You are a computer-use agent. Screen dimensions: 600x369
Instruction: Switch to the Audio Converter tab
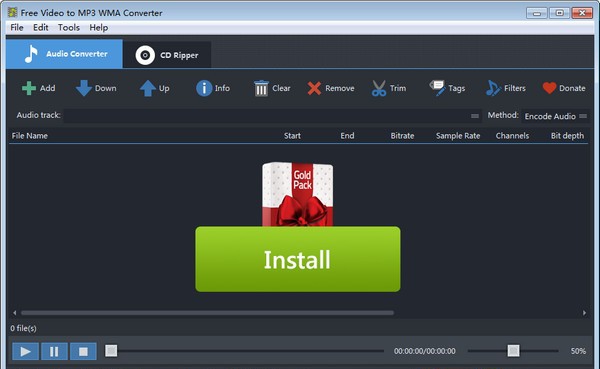click(64, 54)
